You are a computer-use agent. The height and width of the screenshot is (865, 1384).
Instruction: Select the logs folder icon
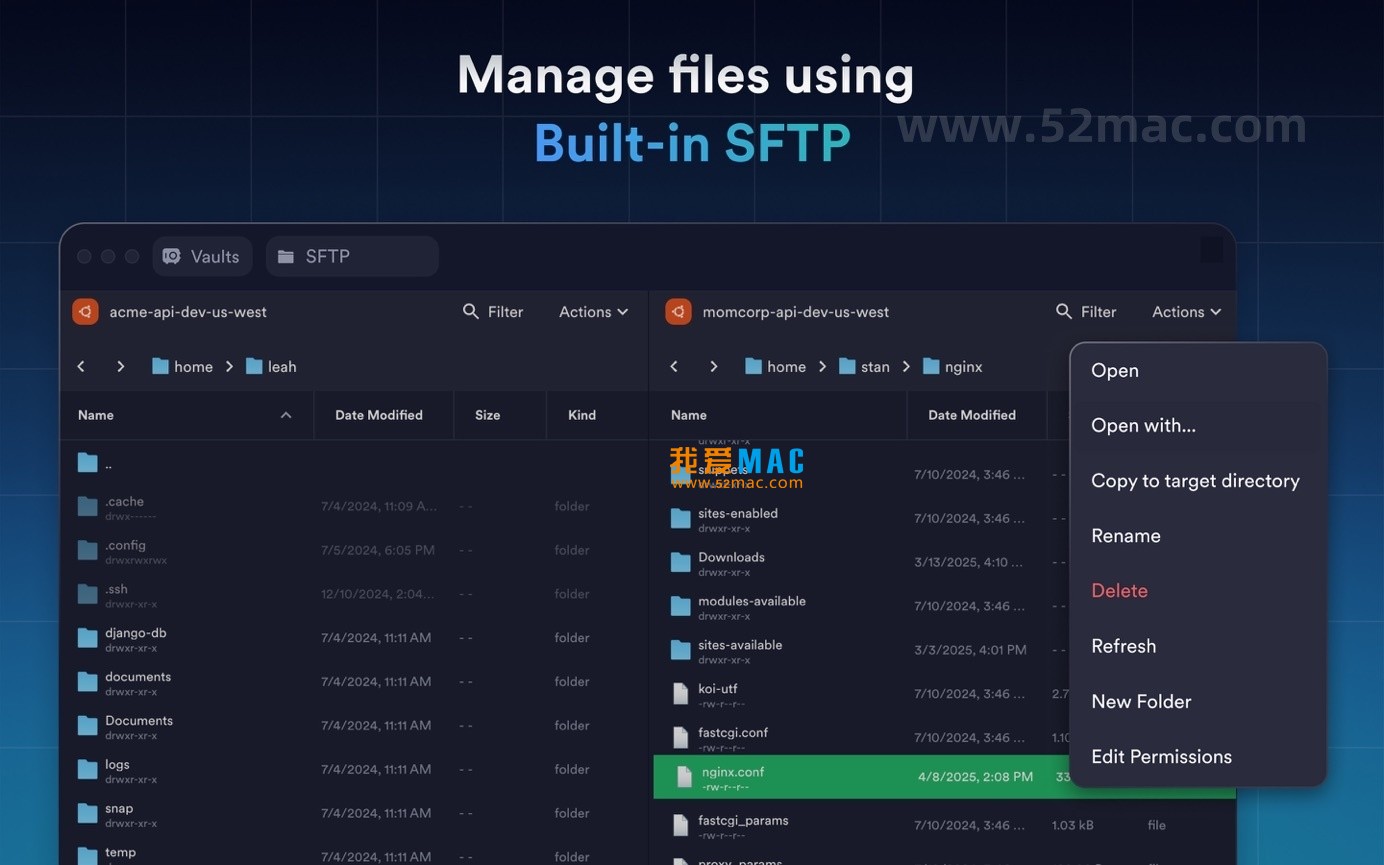88,771
